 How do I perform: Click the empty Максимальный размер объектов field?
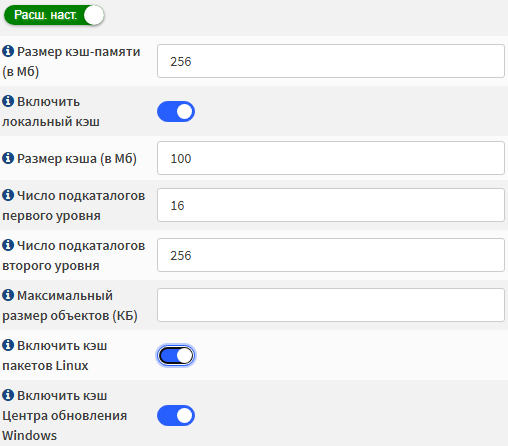[x=331, y=305]
